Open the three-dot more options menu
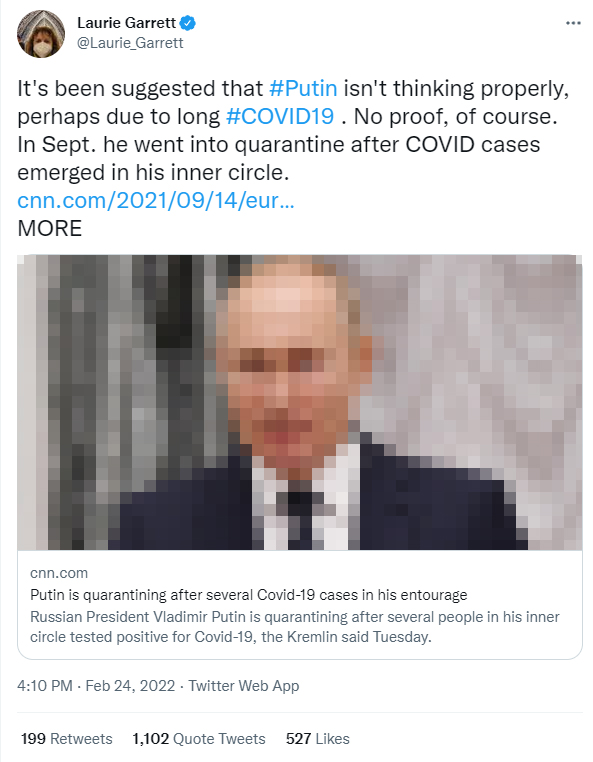593x762 pixels. pyautogui.click(x=573, y=23)
